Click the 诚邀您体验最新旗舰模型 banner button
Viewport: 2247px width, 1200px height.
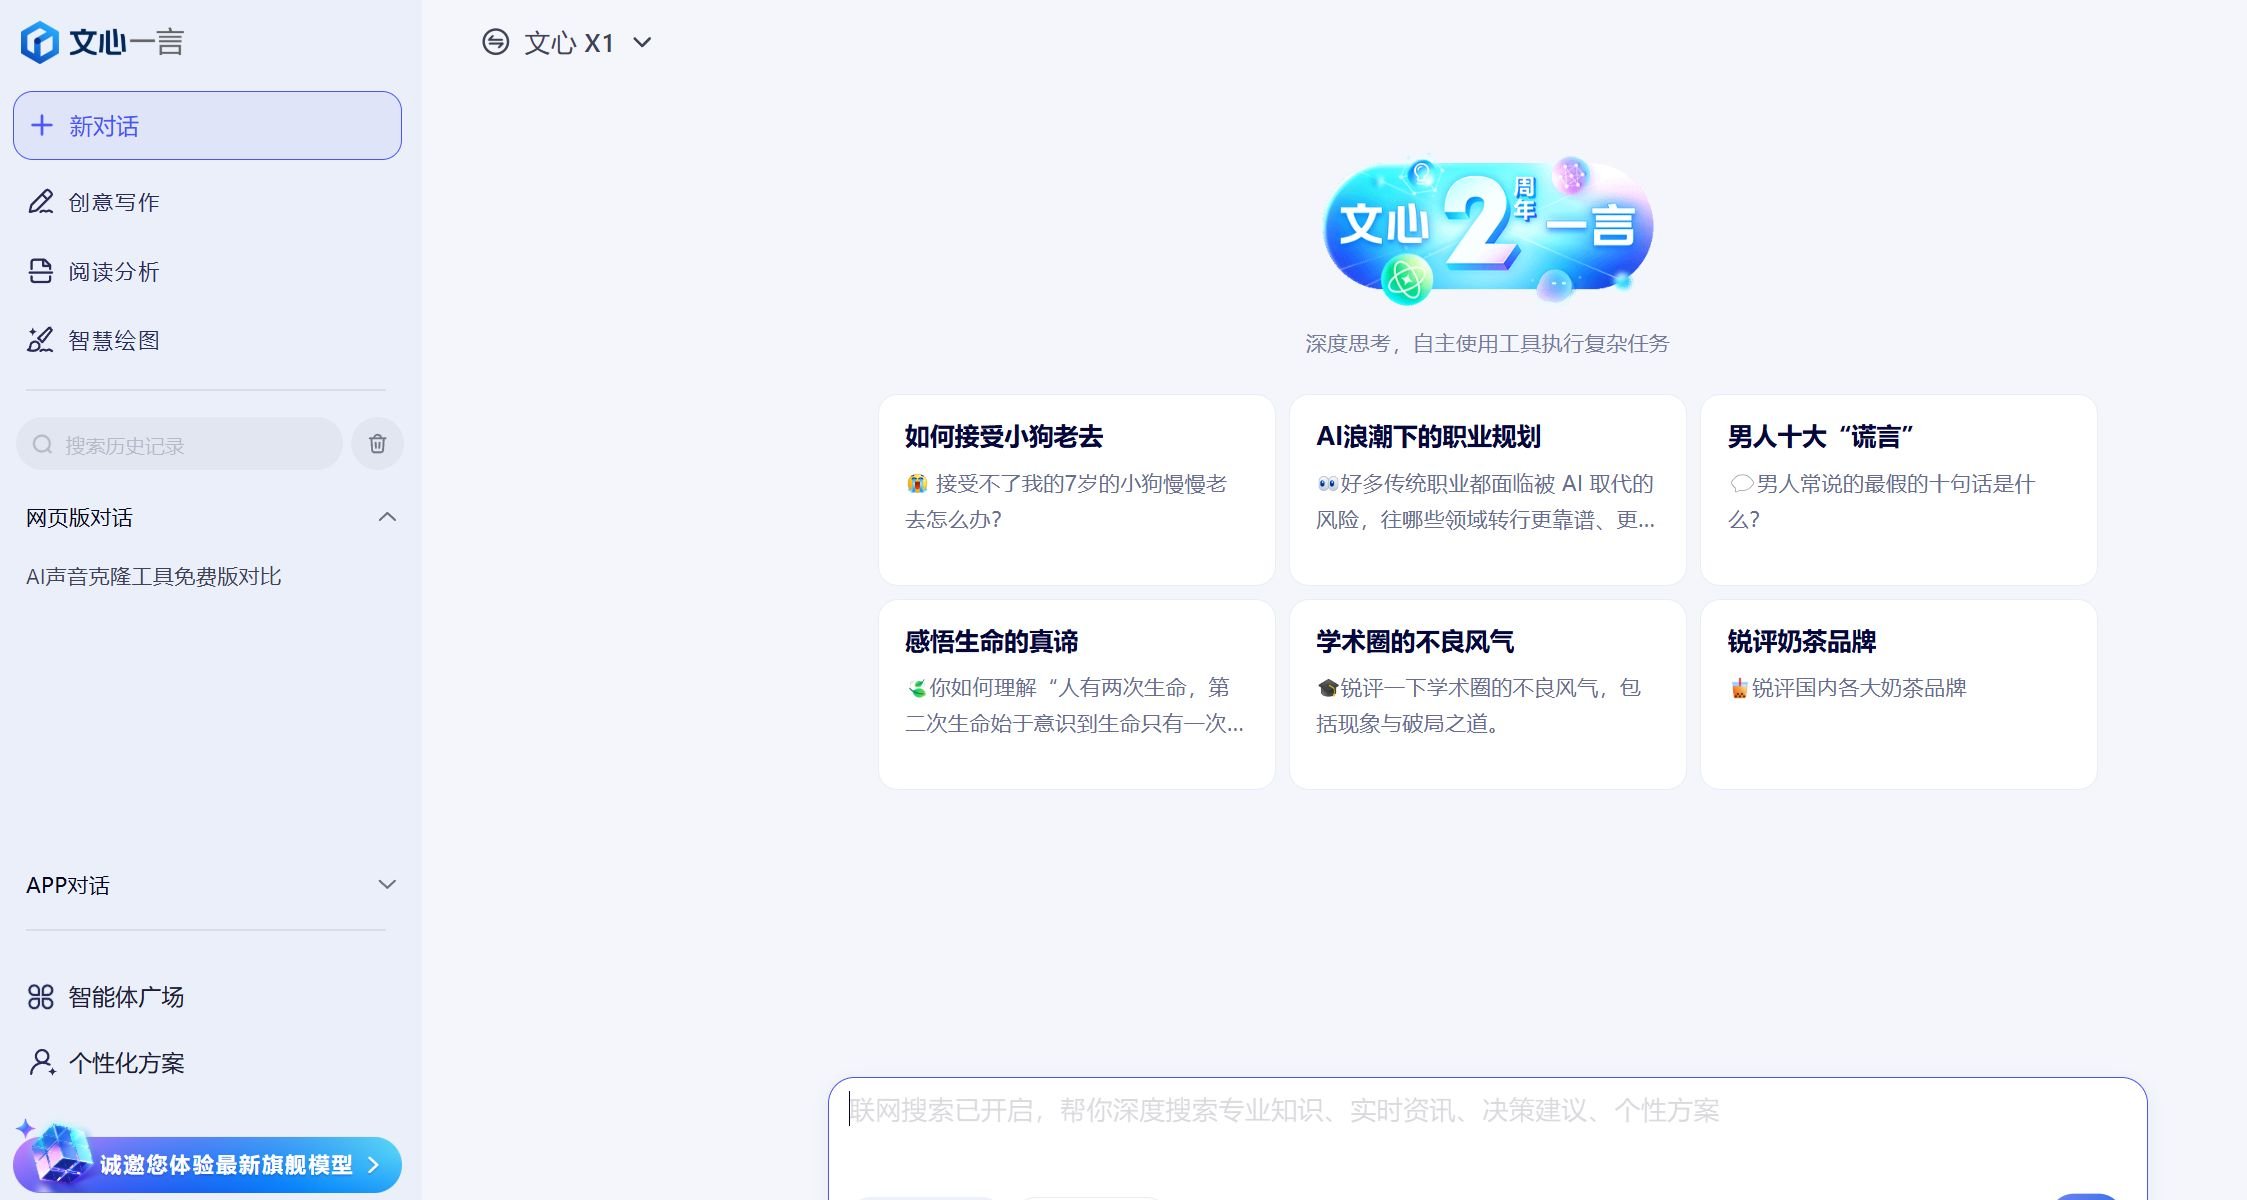tap(207, 1164)
